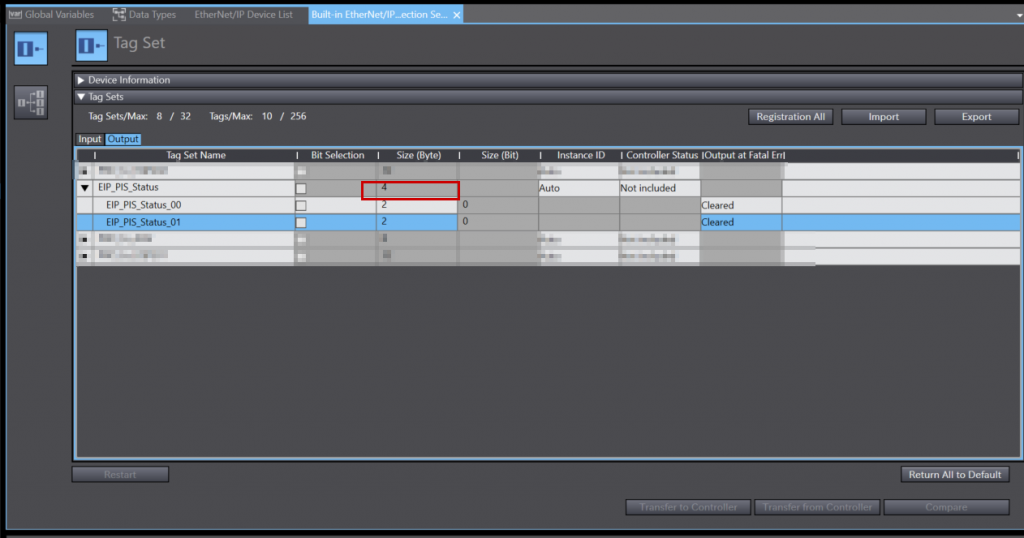Click the Tag Set header icon
Viewport: 1024px width, 538px height.
[x=92, y=45]
